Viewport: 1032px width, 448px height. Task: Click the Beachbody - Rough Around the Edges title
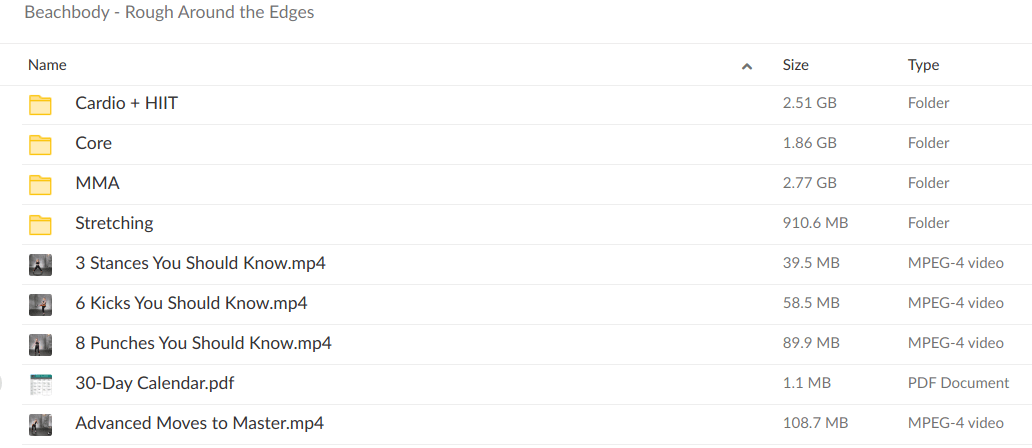(x=169, y=13)
